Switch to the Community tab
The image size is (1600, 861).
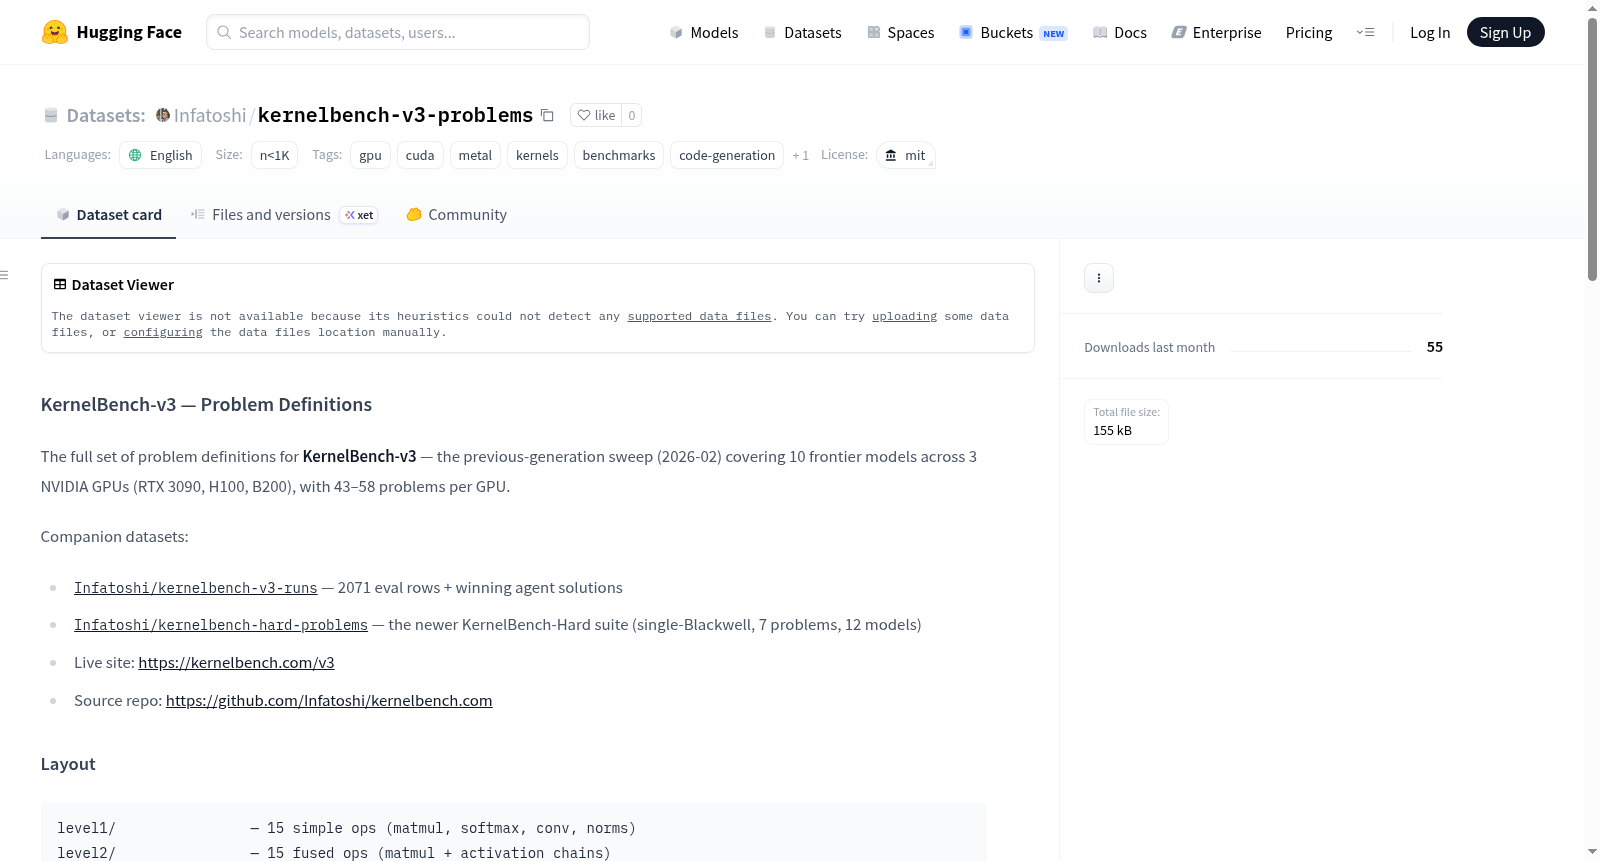456,215
